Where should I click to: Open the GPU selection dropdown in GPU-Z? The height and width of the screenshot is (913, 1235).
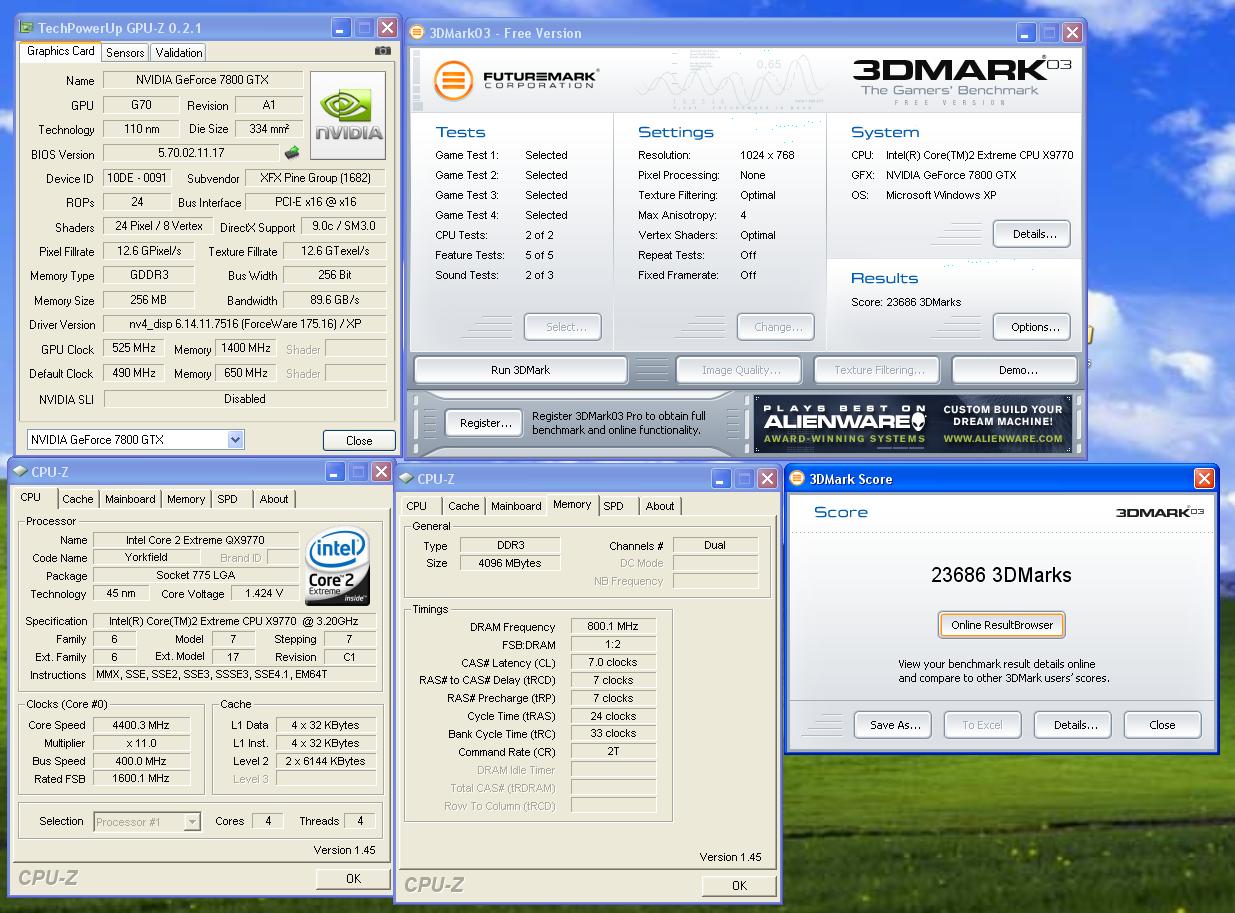(235, 440)
